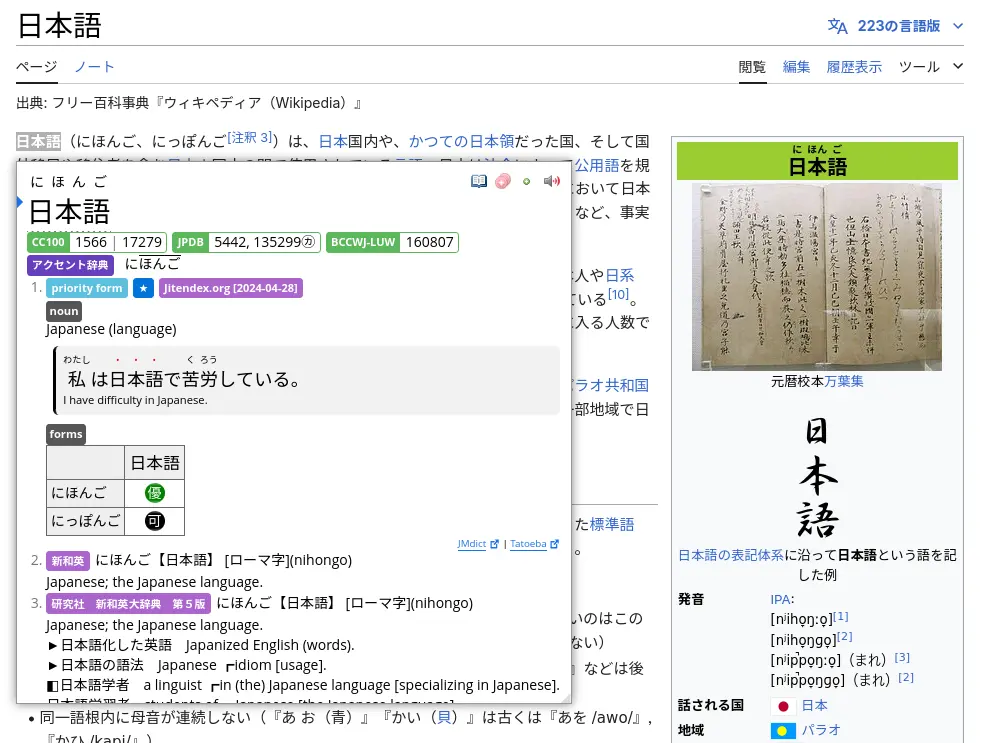Image resolution: width=981 pixels, height=743 pixels.
Task: Click the にっぽんご reading in forms table
Action: pos(86,521)
